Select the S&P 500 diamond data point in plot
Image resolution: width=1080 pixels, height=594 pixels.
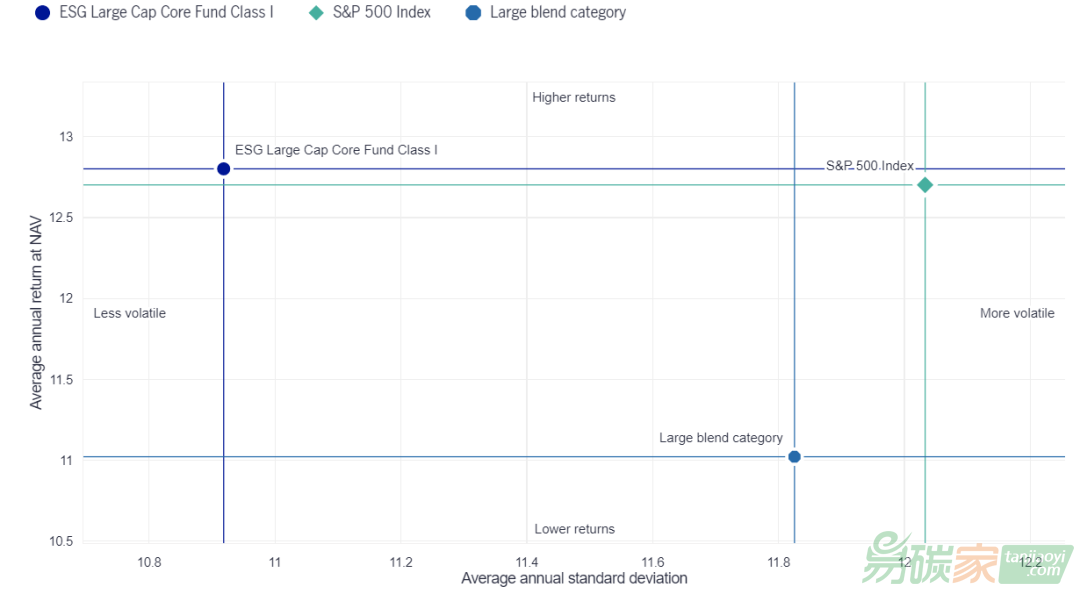(925, 185)
